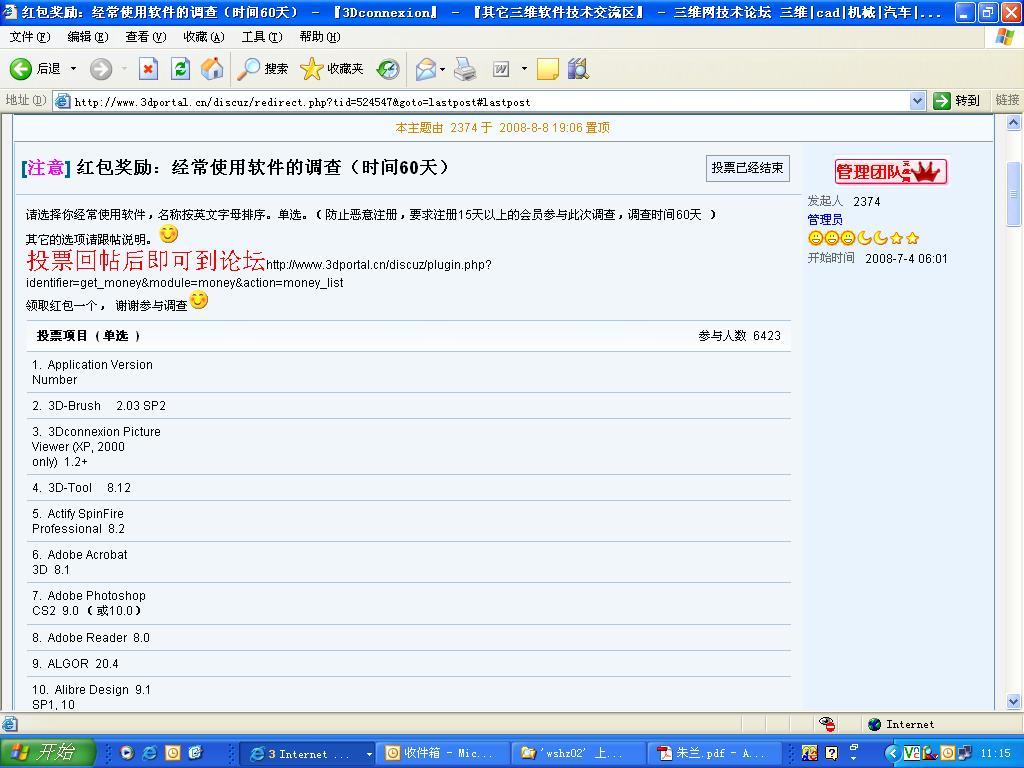Viewport: 1024px width, 768px height.
Task: Open the 收藏(A) menu
Action: coord(204,37)
